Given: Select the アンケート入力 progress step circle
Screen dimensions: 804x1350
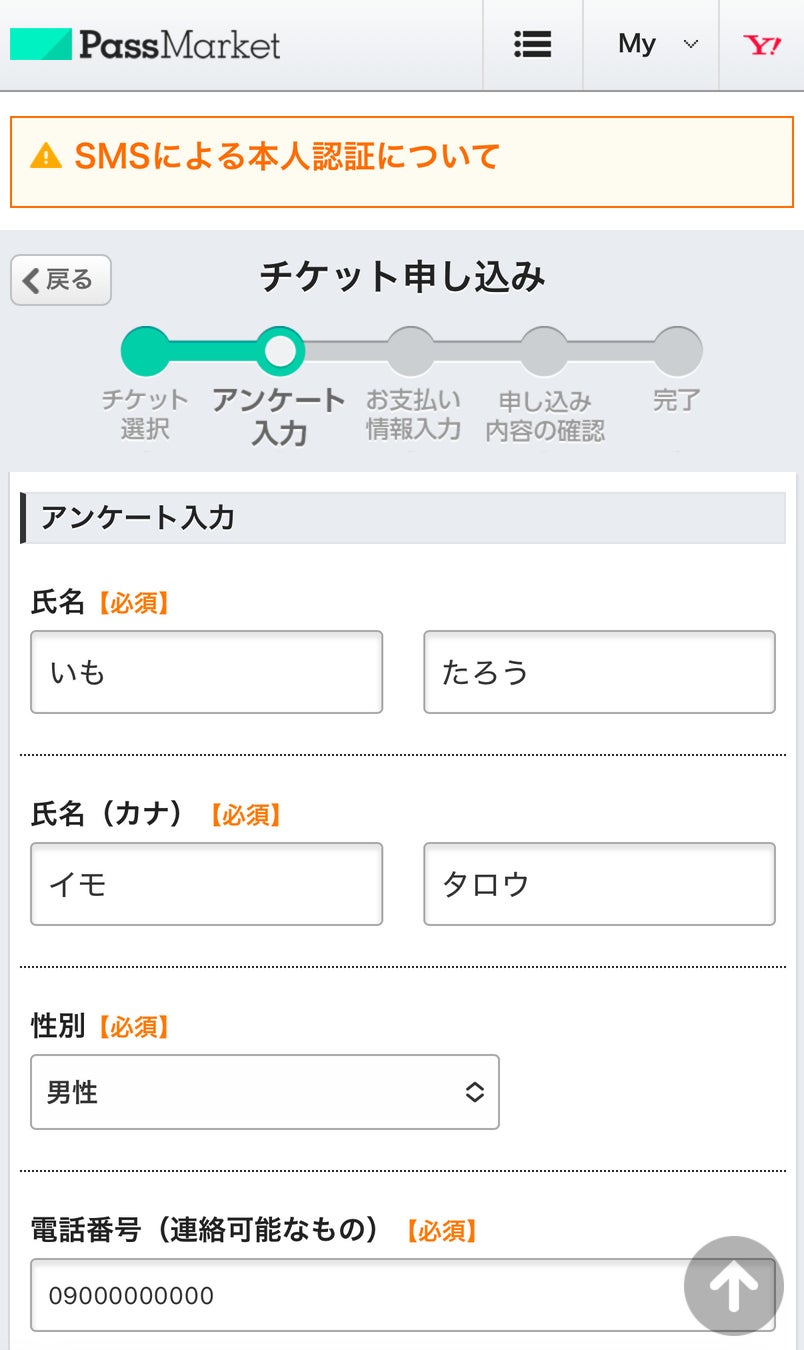Looking at the screenshot, I should tap(280, 351).
